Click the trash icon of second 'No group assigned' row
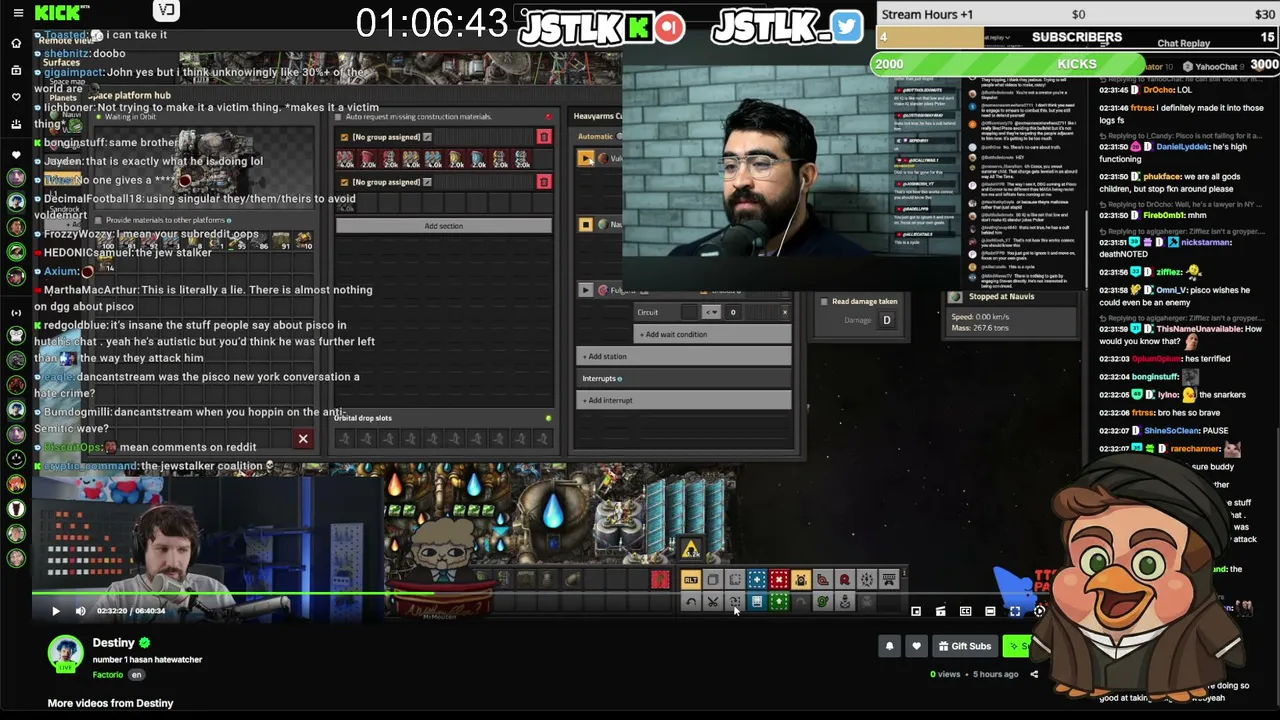Viewport: 1280px width, 720px height. click(544, 182)
